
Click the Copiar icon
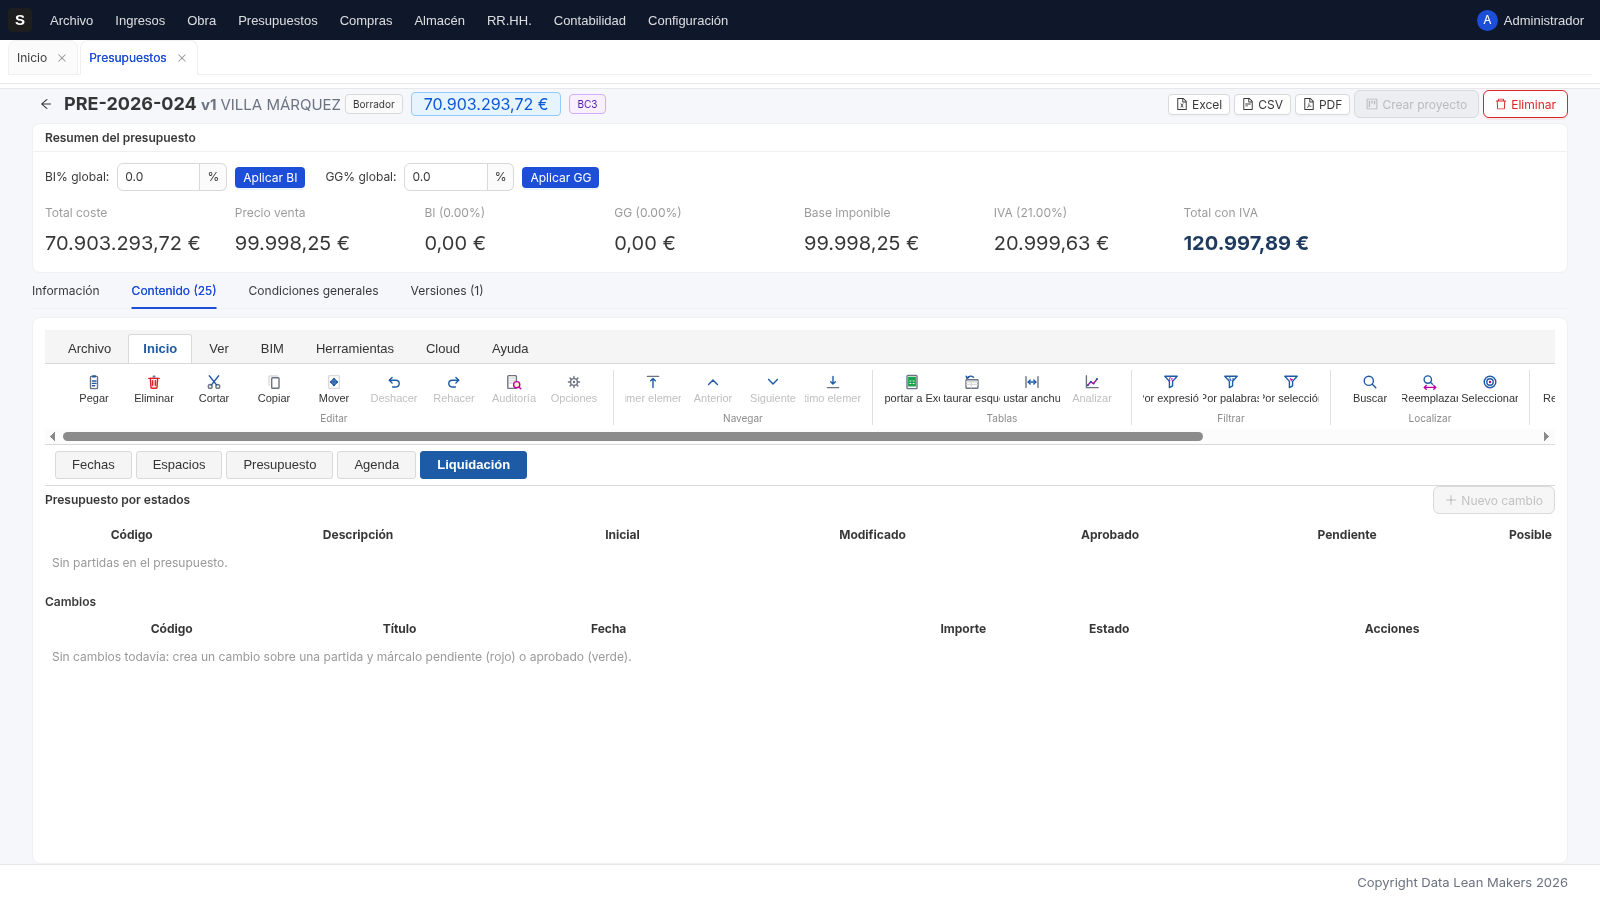(x=274, y=382)
